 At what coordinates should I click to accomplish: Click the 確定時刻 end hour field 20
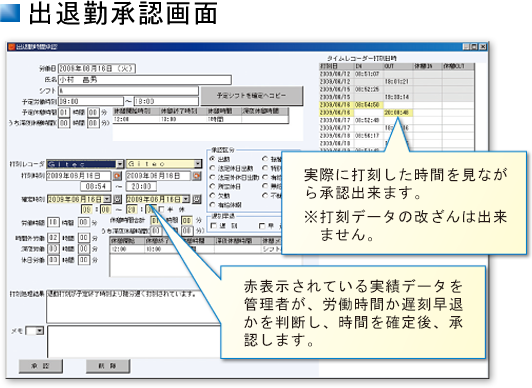[131, 210]
